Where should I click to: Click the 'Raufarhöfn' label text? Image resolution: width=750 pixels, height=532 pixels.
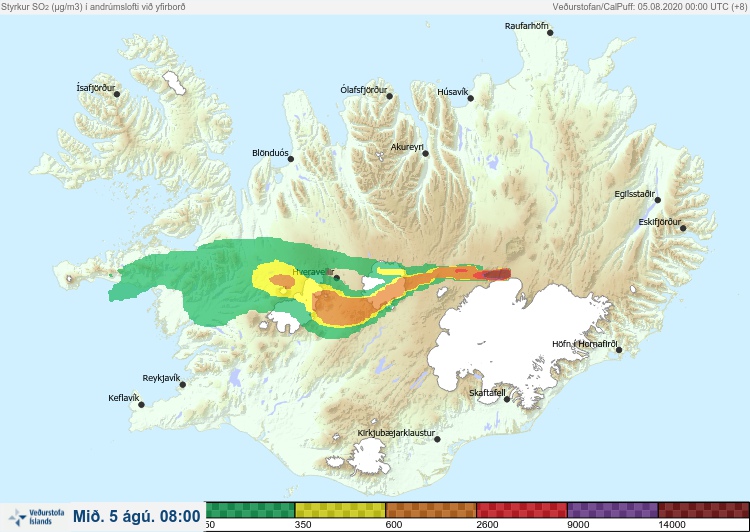click(527, 26)
